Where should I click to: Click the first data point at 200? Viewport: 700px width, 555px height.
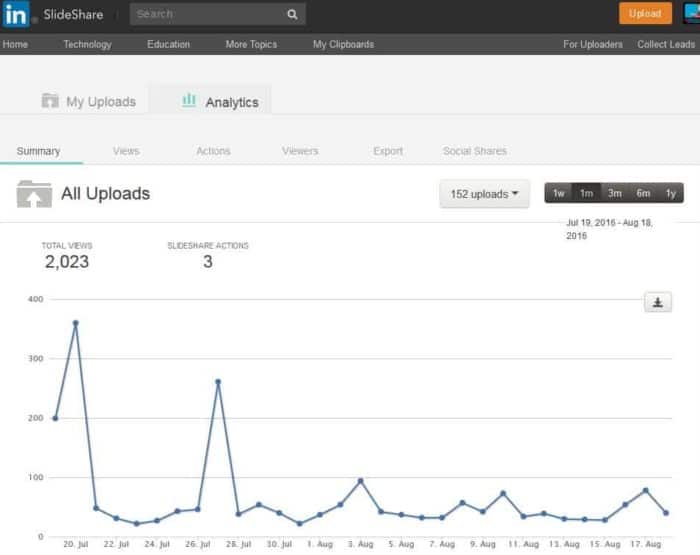55,418
